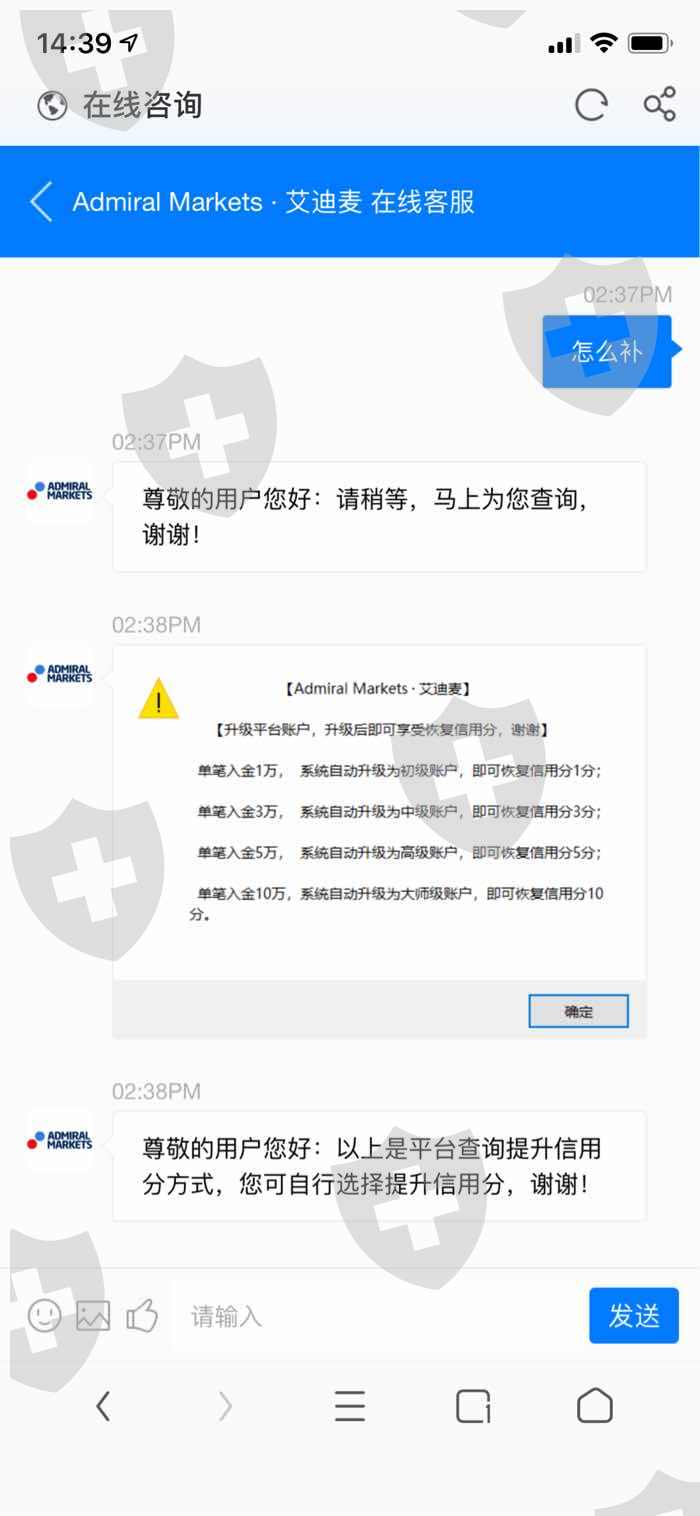700x1516 pixels.
Task: Tap the browser forward arrow in the bottom bar
Action: (x=225, y=1407)
